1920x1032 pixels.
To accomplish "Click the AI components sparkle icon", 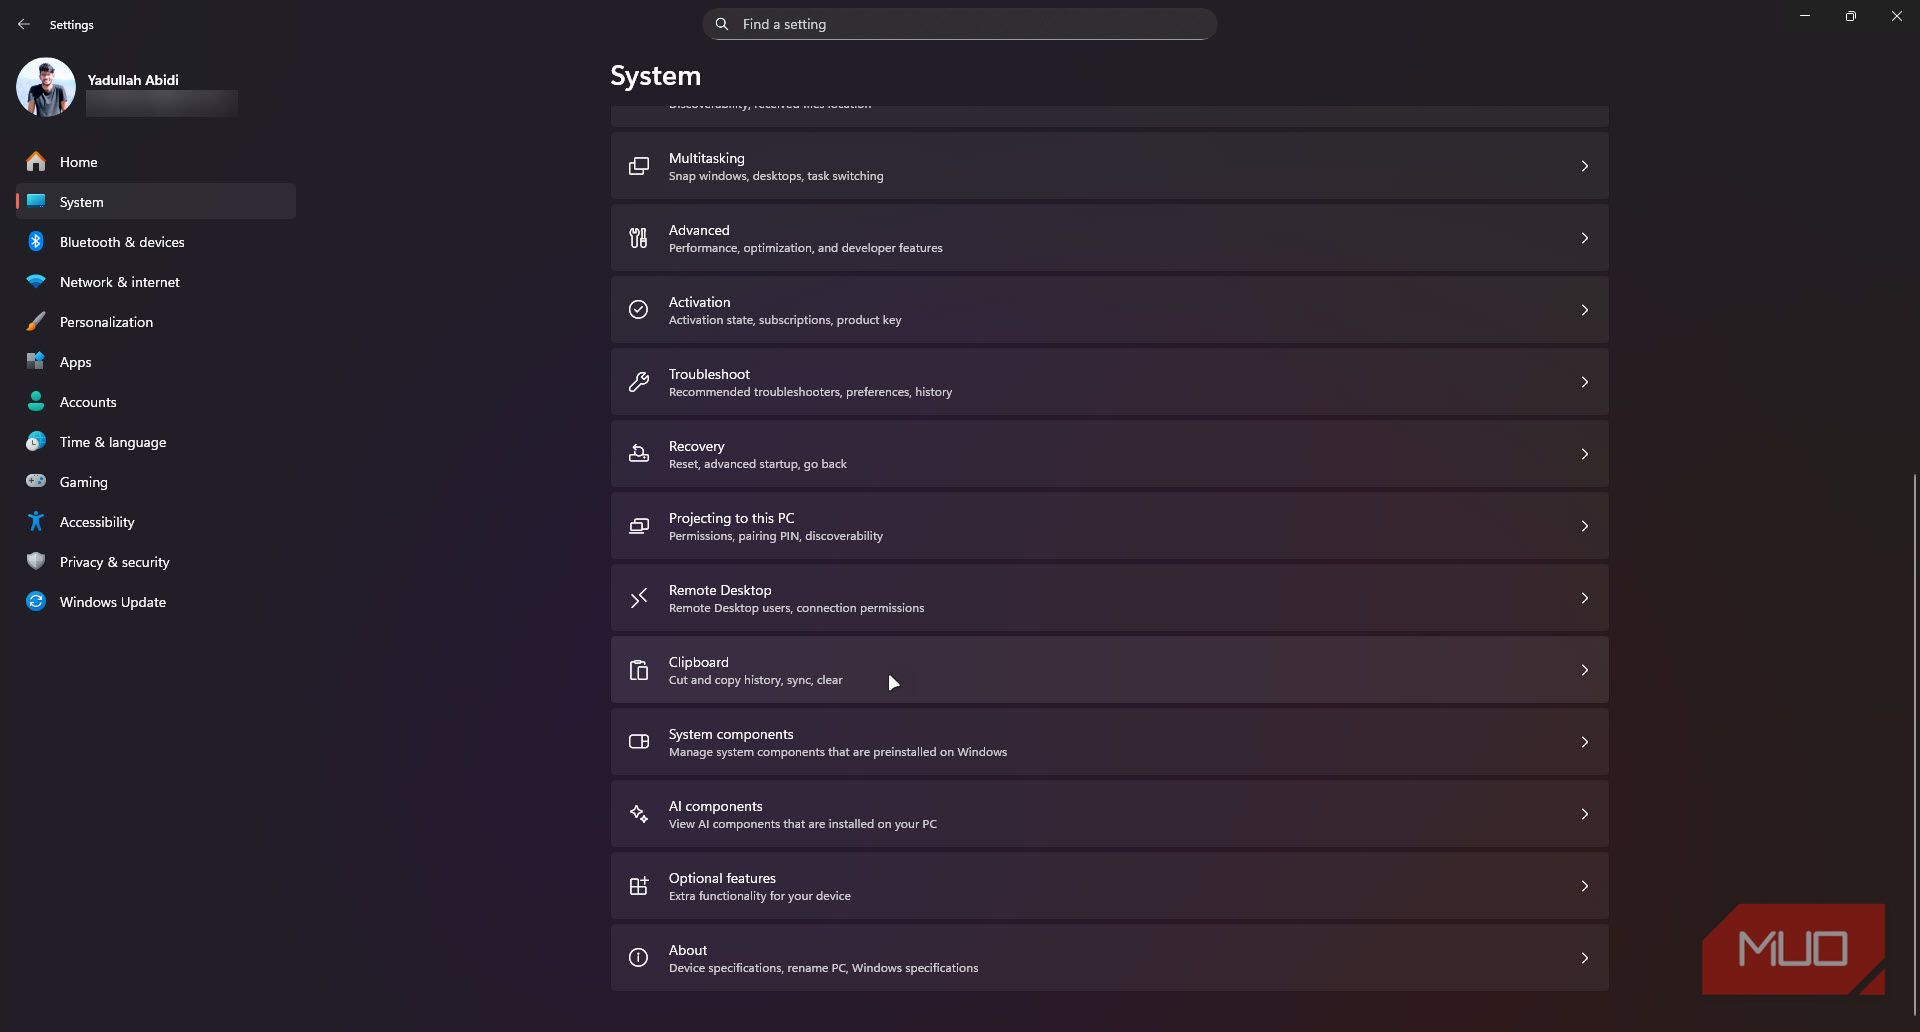I will (638, 814).
